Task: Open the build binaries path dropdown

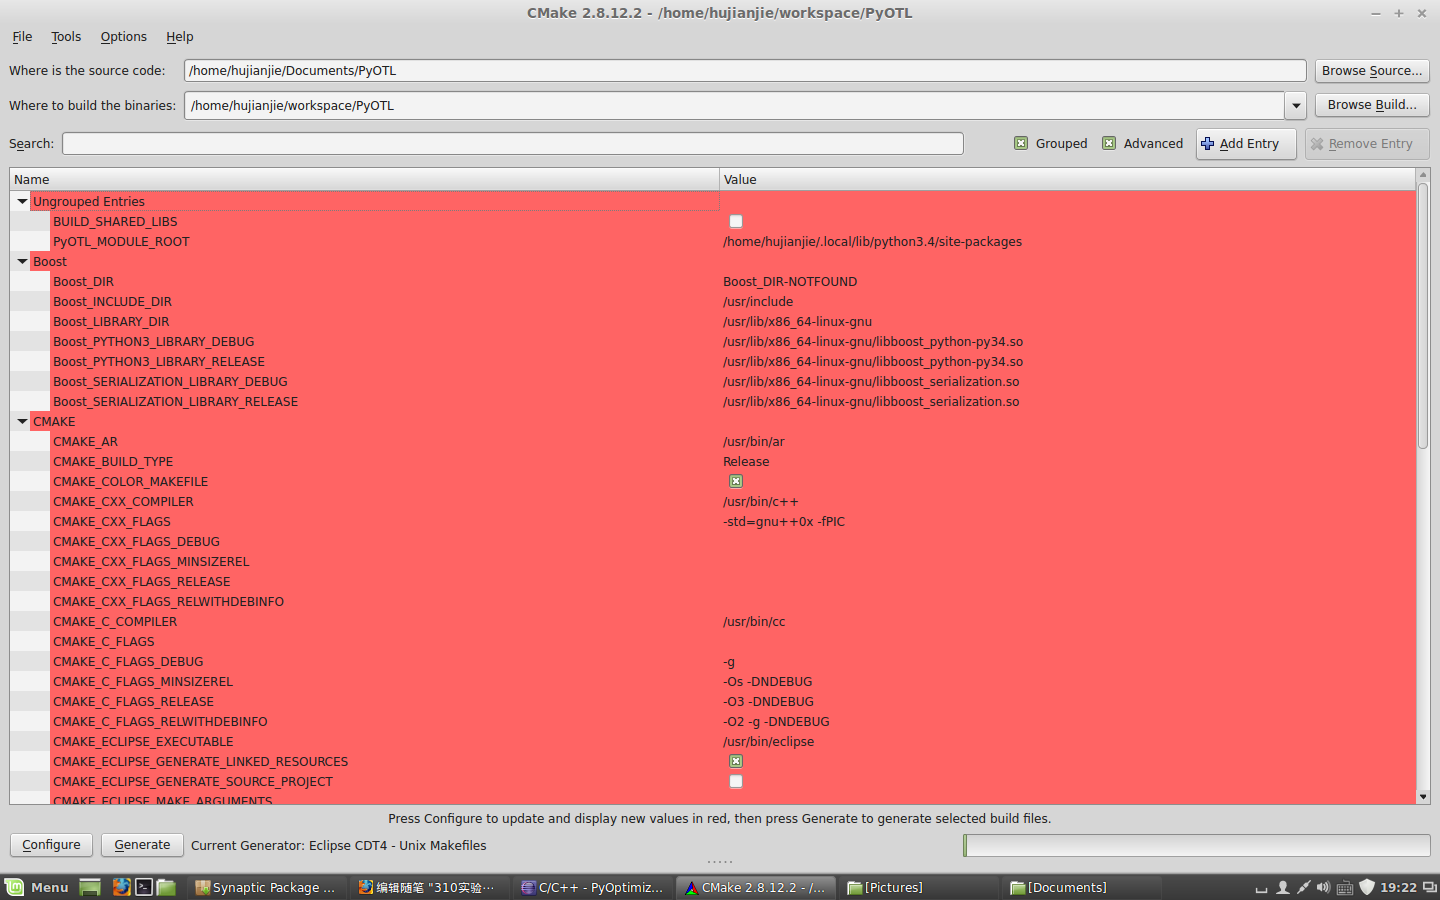Action: tap(1296, 106)
